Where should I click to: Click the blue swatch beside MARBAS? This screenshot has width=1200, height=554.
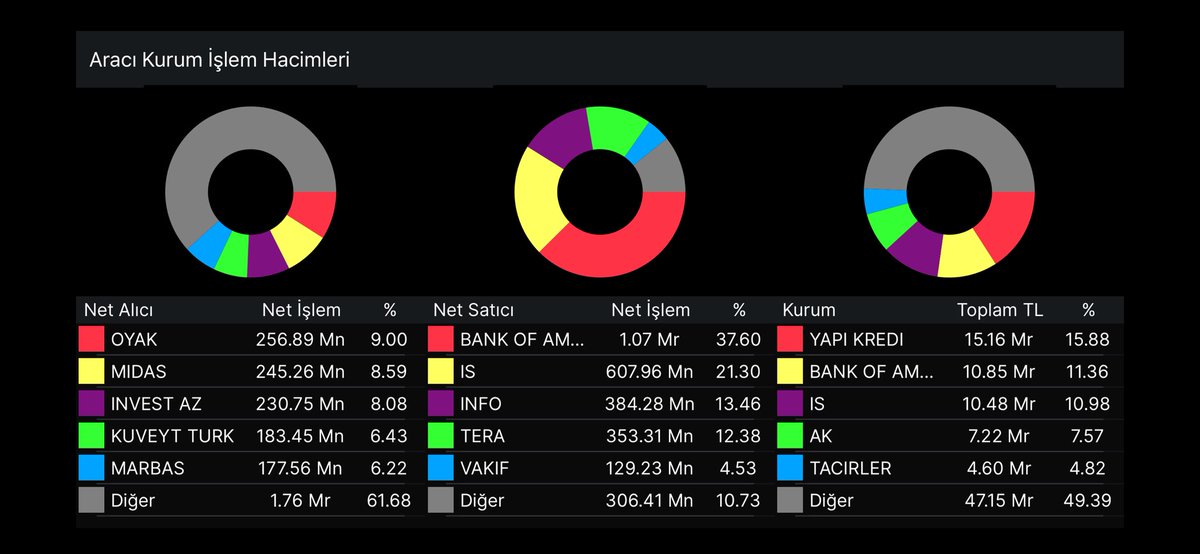point(92,468)
